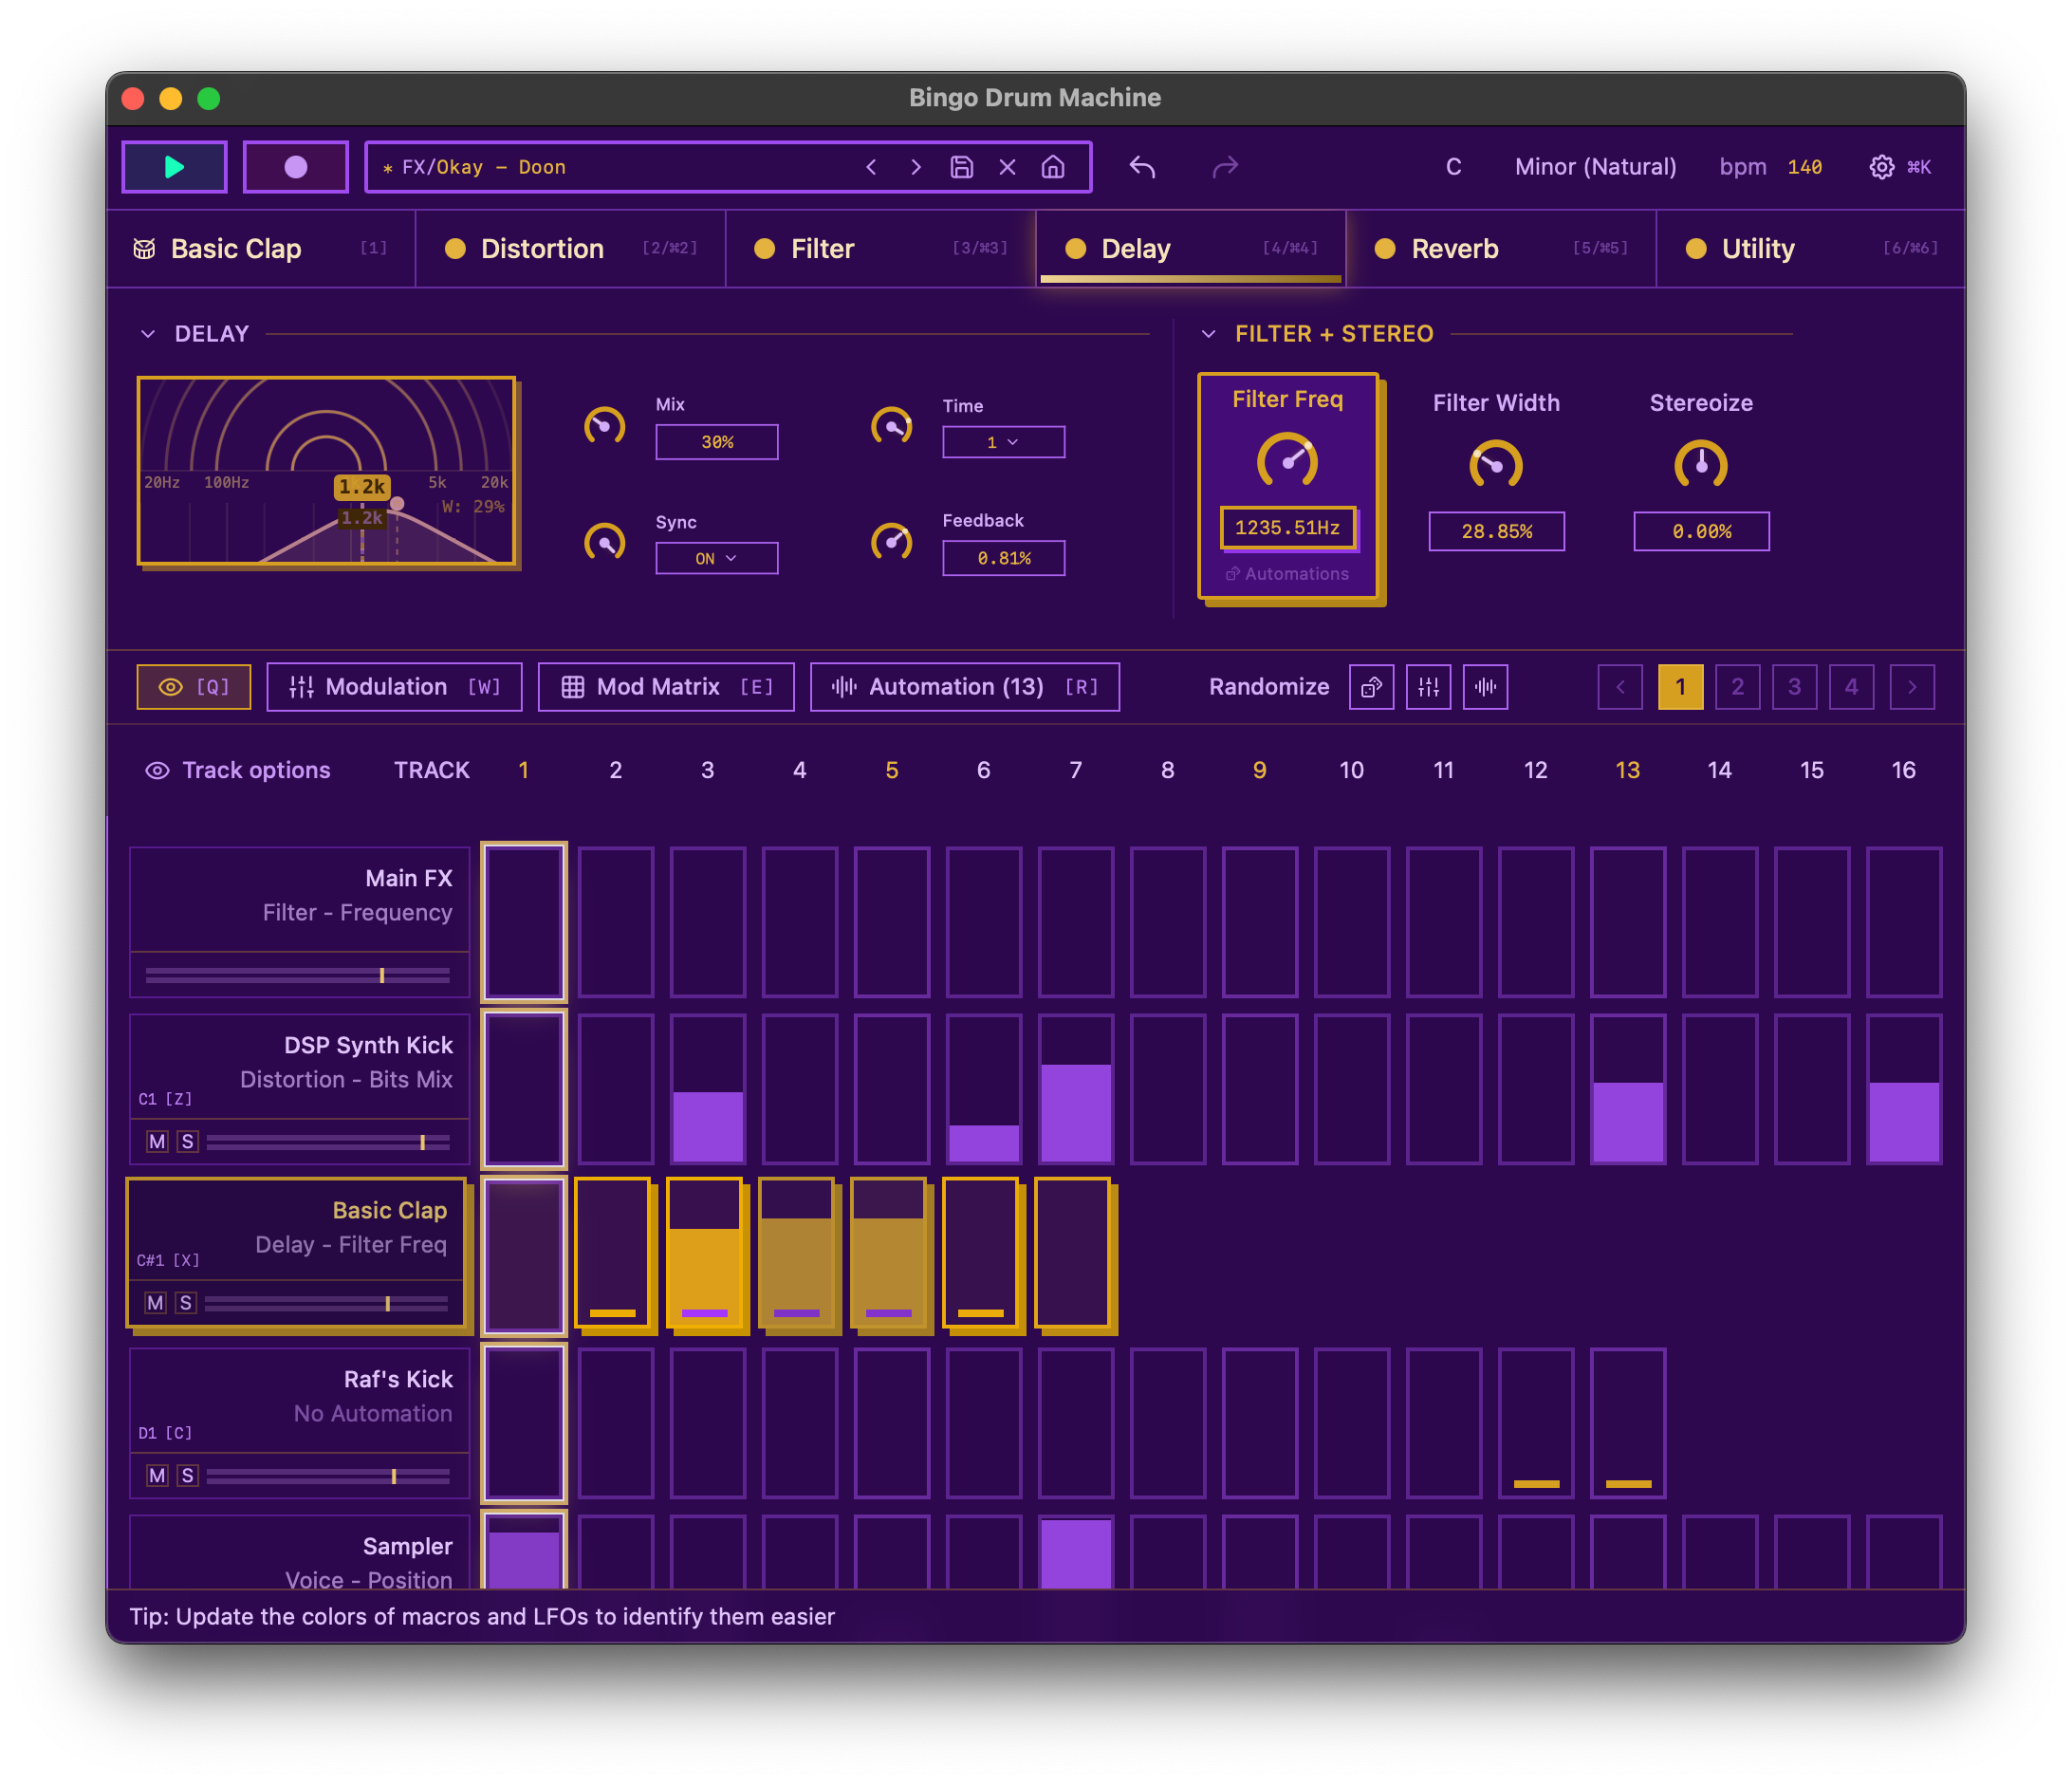Screen dimensions: 2072x1784
Task: Click the randomize dice icon
Action: click(1371, 687)
